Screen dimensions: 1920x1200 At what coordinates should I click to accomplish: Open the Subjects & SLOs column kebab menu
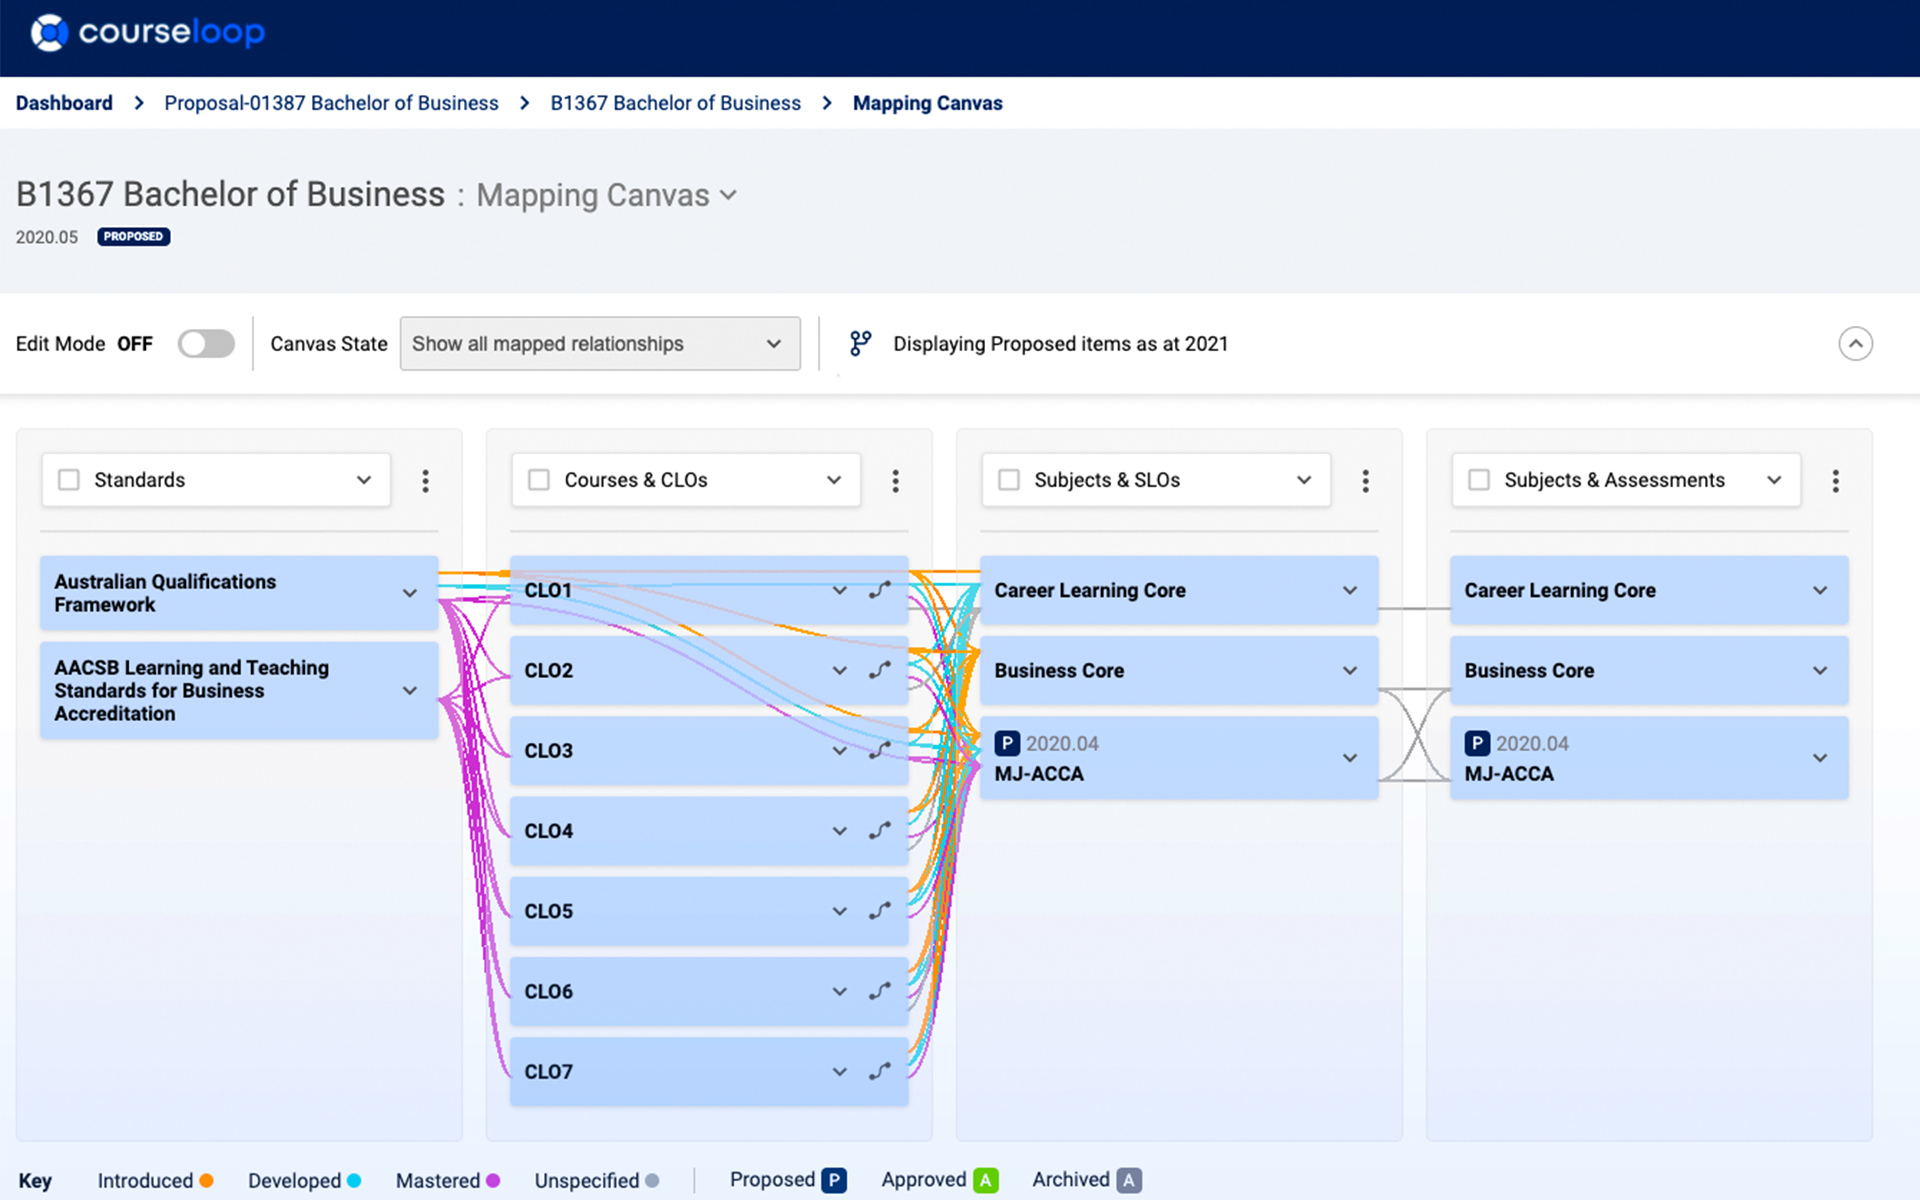click(x=1365, y=481)
